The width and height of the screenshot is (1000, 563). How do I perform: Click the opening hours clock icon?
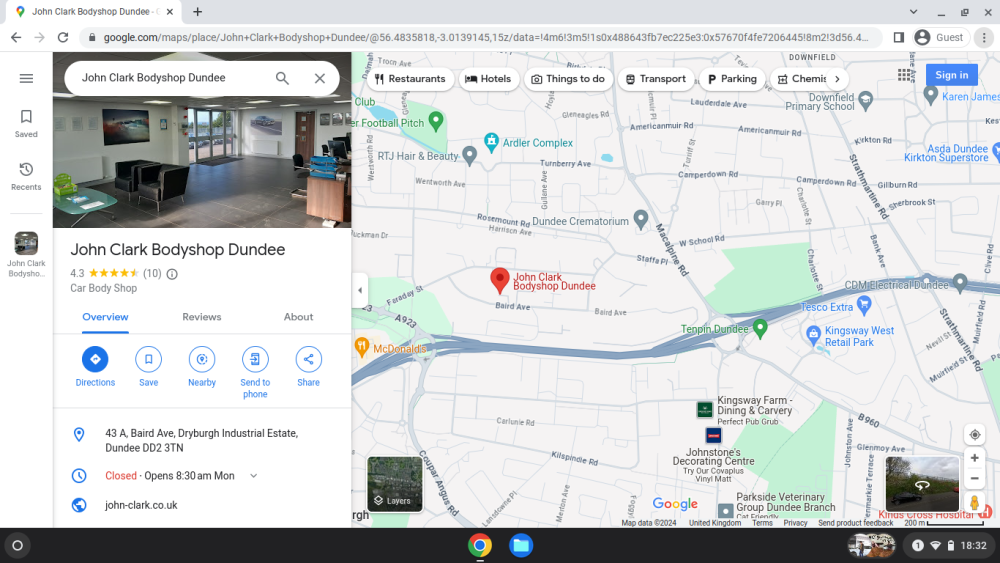pos(79,476)
